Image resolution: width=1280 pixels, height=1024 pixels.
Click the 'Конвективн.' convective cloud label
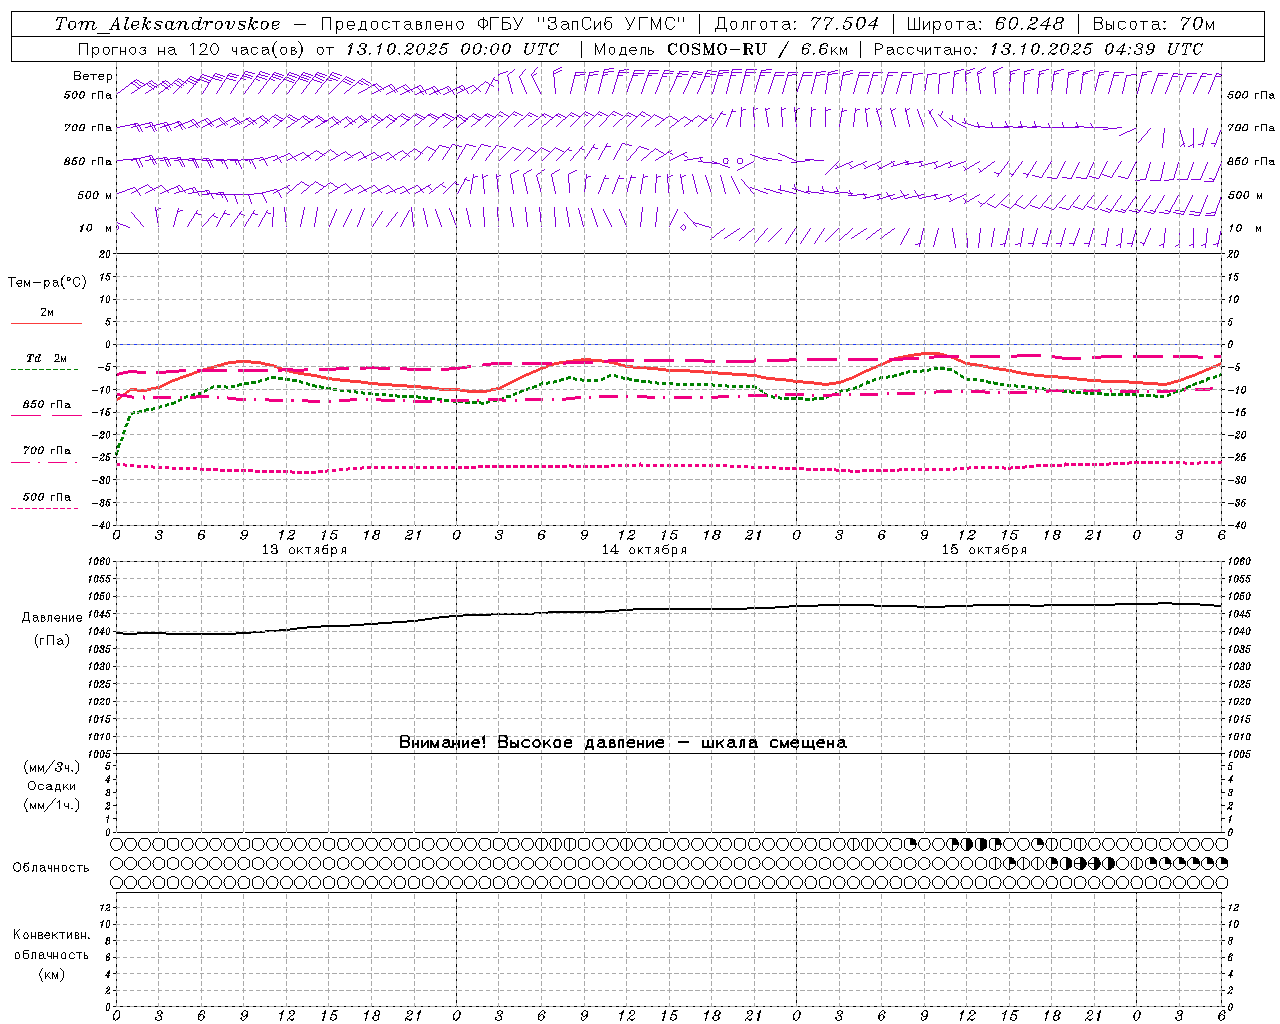[52, 935]
